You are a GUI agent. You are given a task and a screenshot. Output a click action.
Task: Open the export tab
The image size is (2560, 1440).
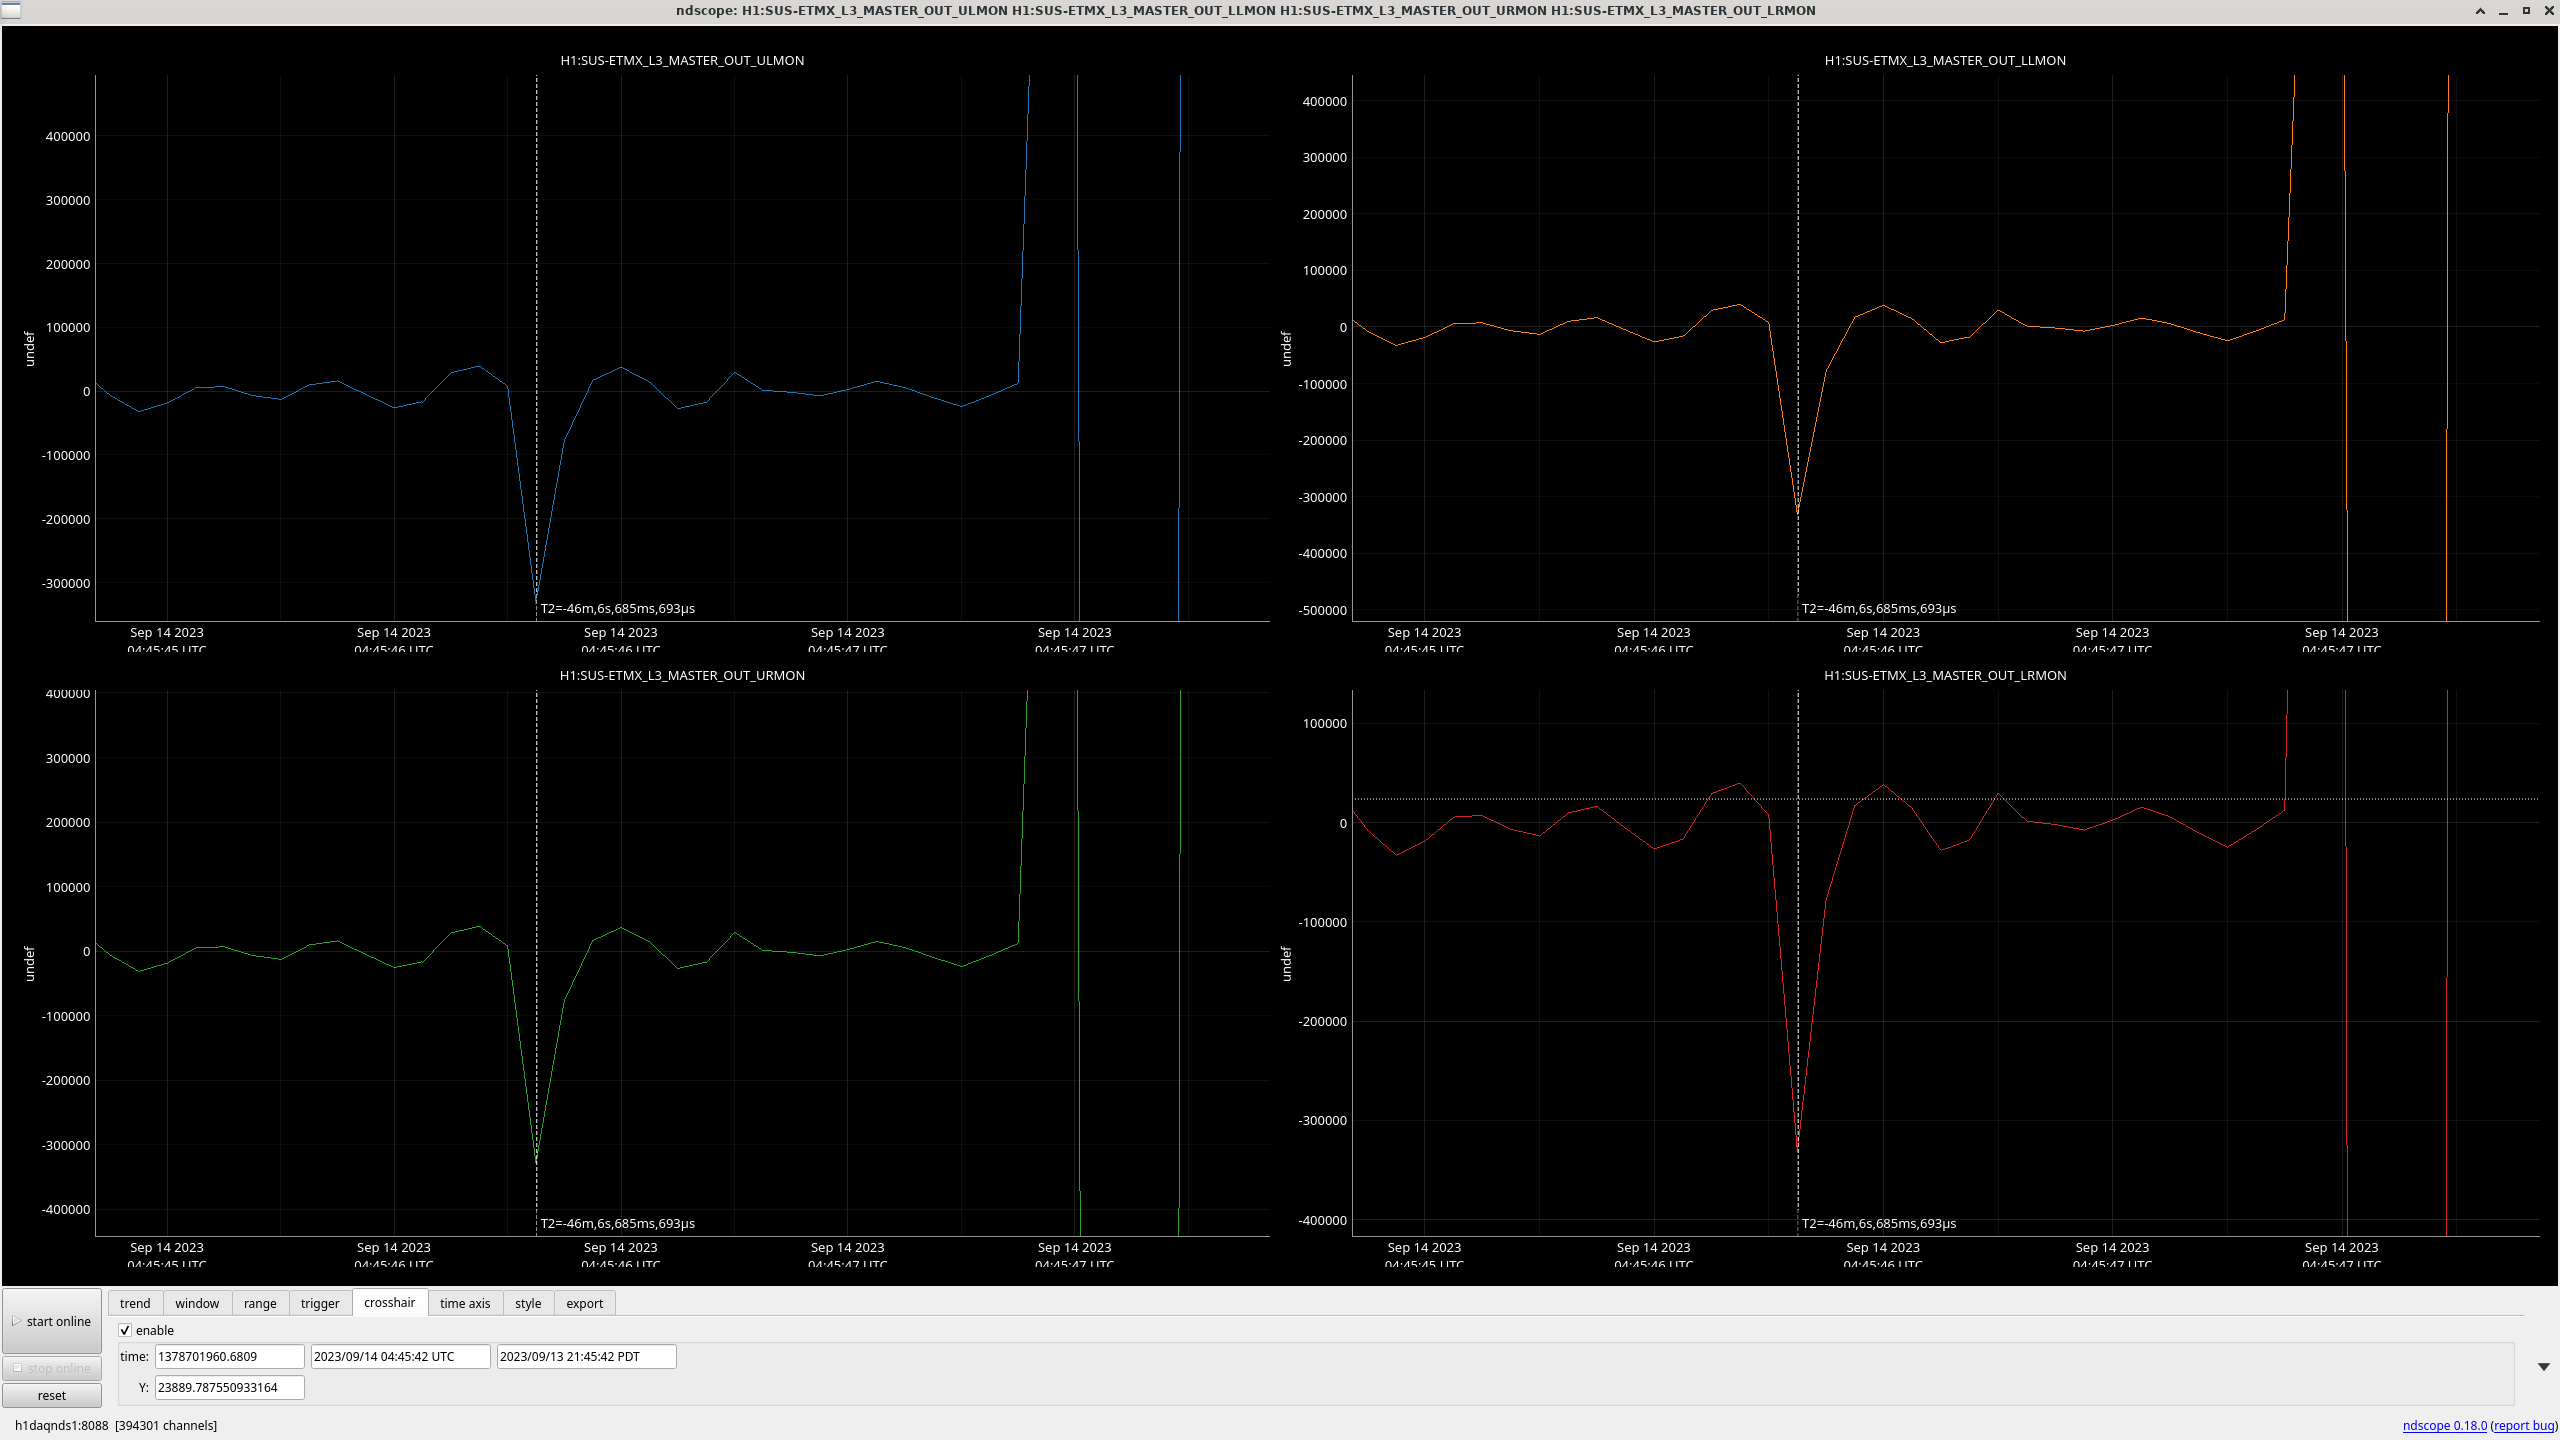(x=585, y=1303)
